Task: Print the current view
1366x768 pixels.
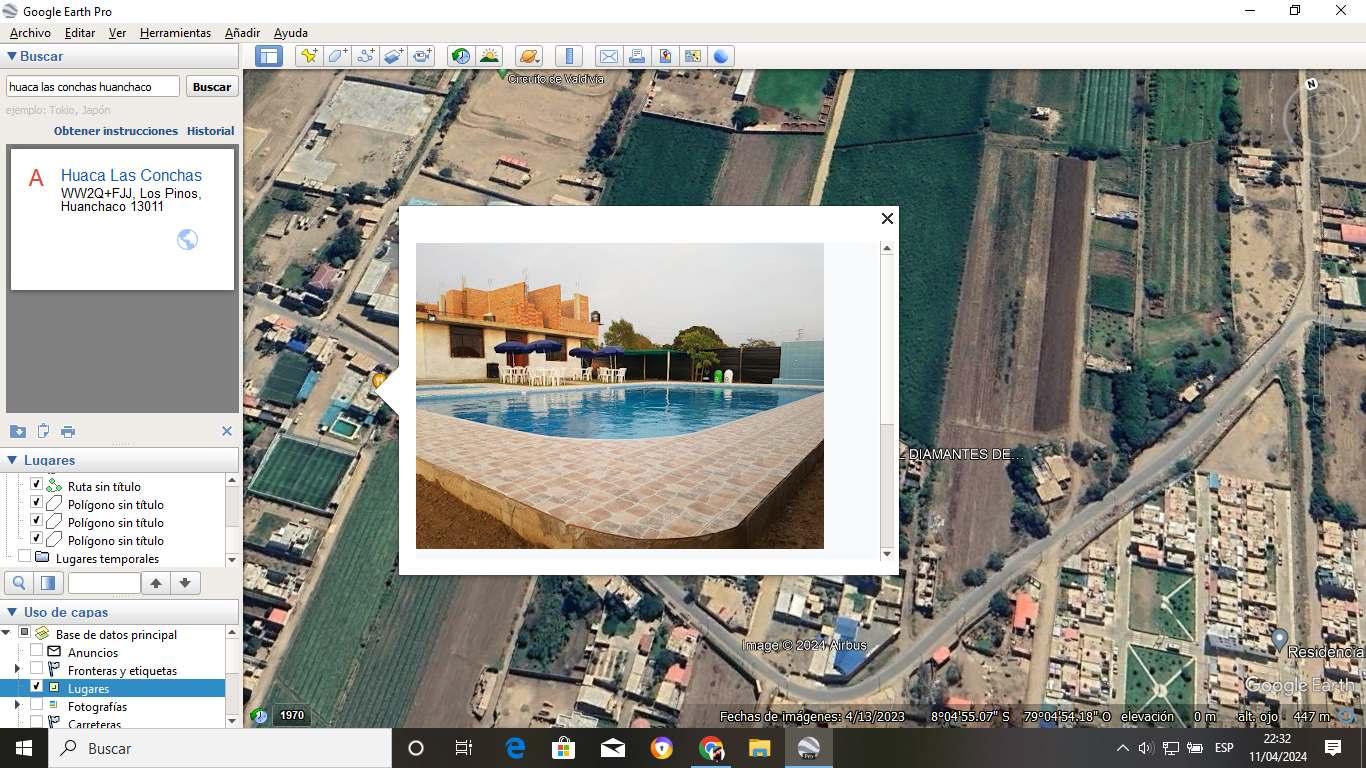Action: (x=636, y=56)
